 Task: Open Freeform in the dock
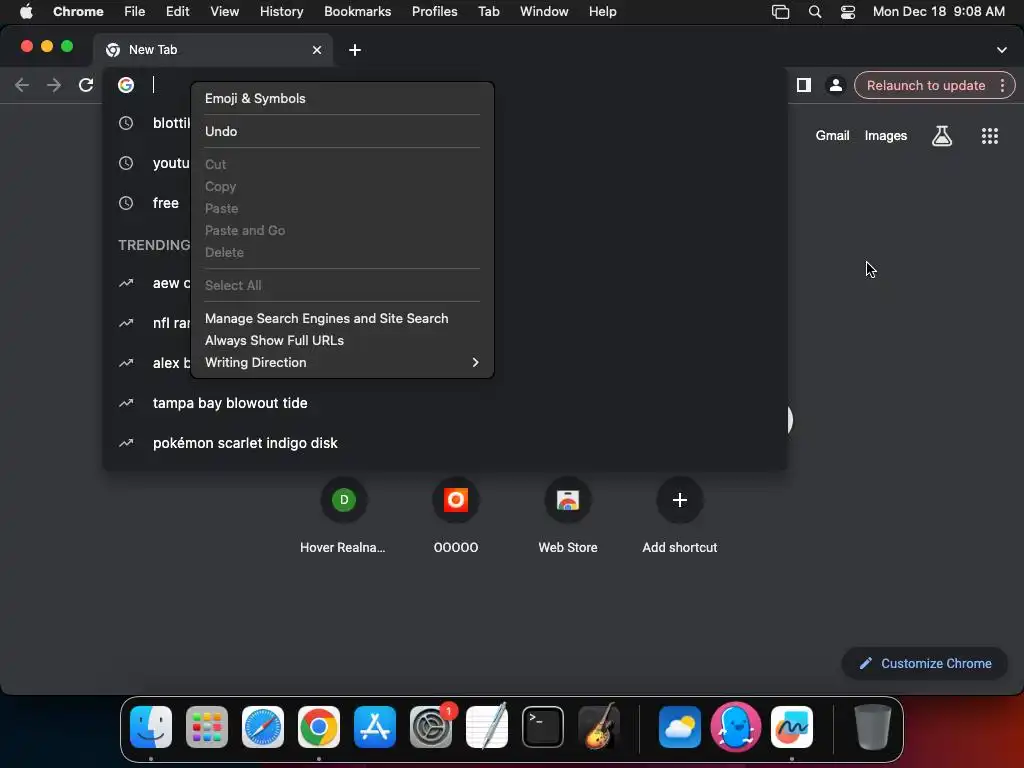792,726
